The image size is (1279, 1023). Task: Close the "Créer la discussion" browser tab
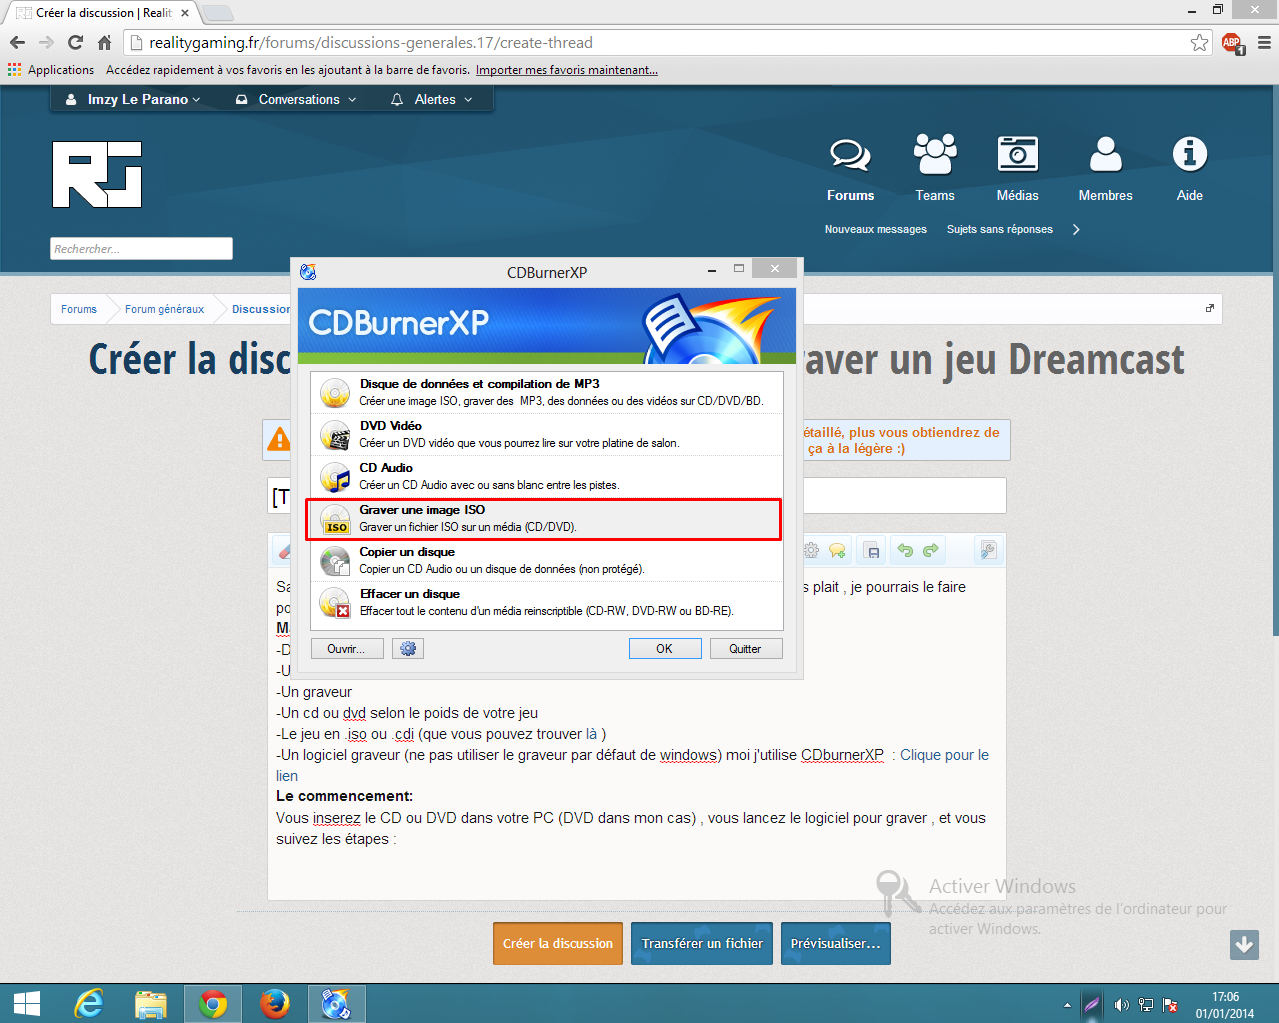[185, 13]
